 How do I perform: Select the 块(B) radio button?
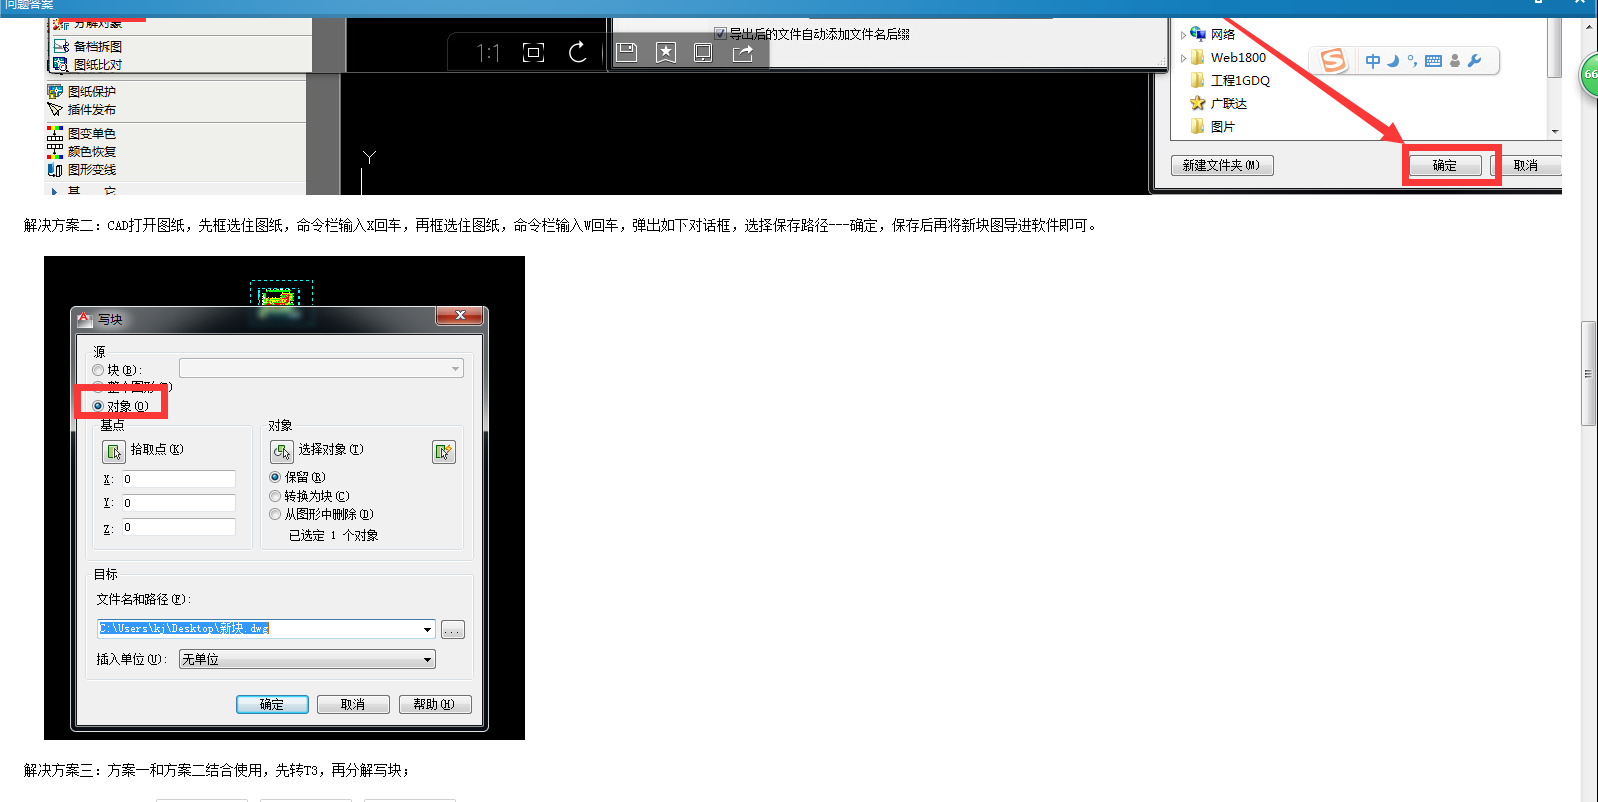(98, 370)
